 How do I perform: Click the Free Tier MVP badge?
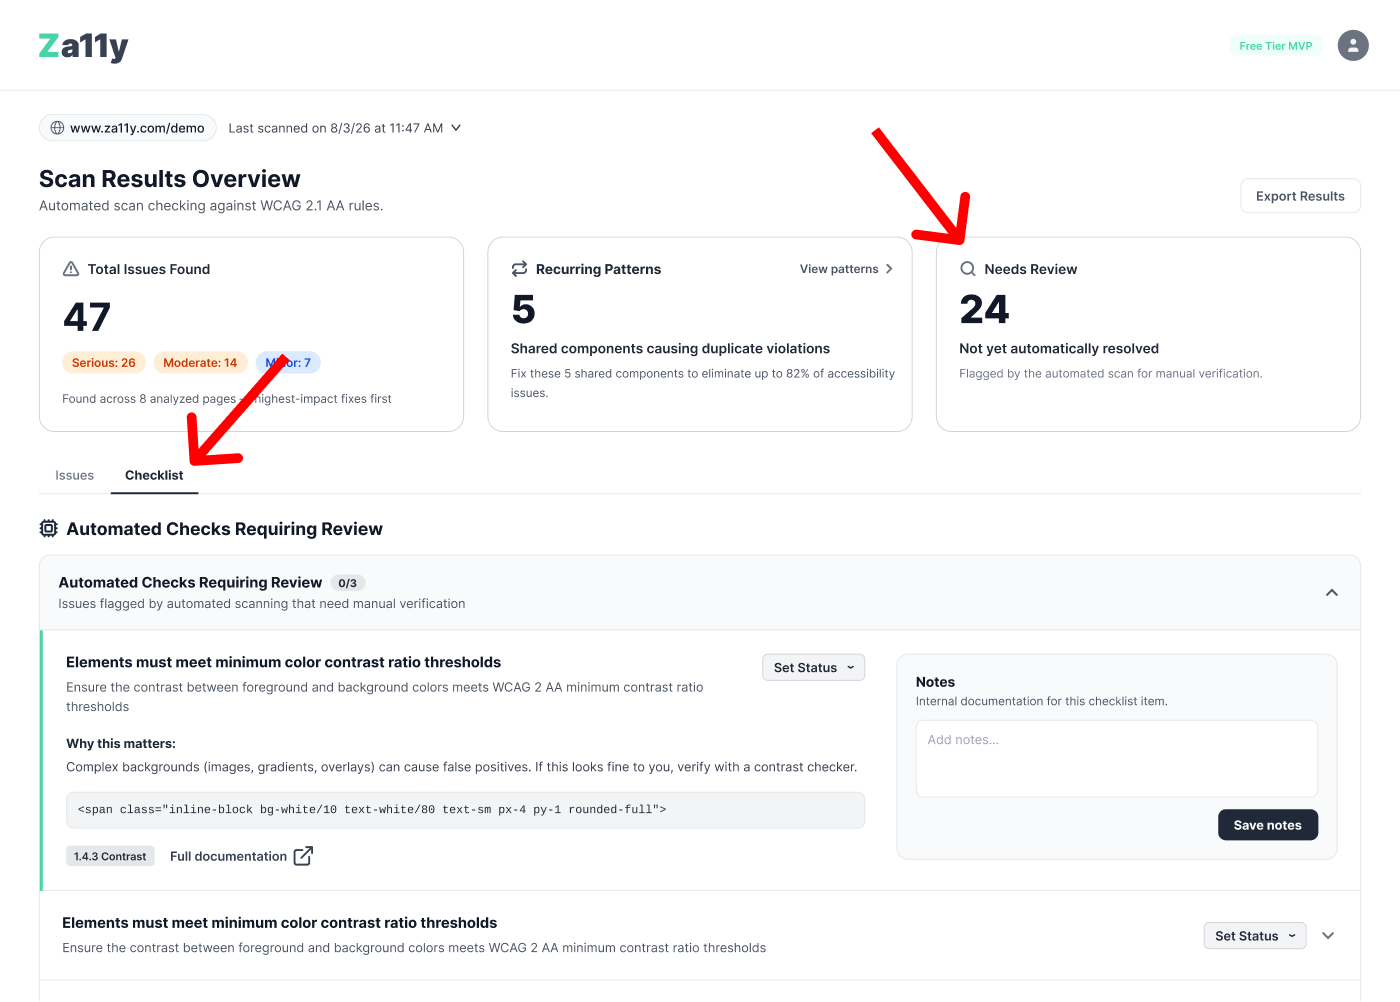[x=1276, y=46]
